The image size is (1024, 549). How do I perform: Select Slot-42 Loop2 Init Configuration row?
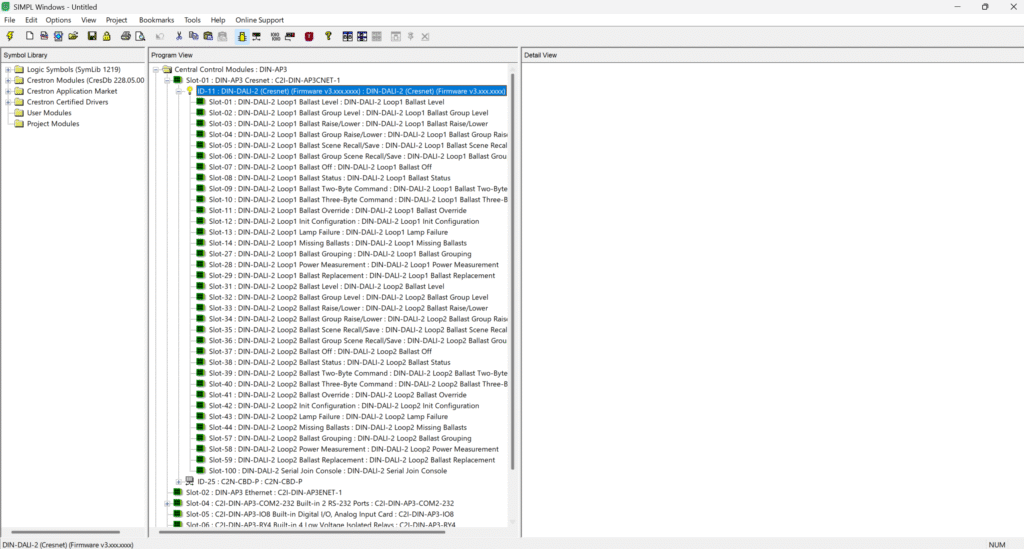344,405
